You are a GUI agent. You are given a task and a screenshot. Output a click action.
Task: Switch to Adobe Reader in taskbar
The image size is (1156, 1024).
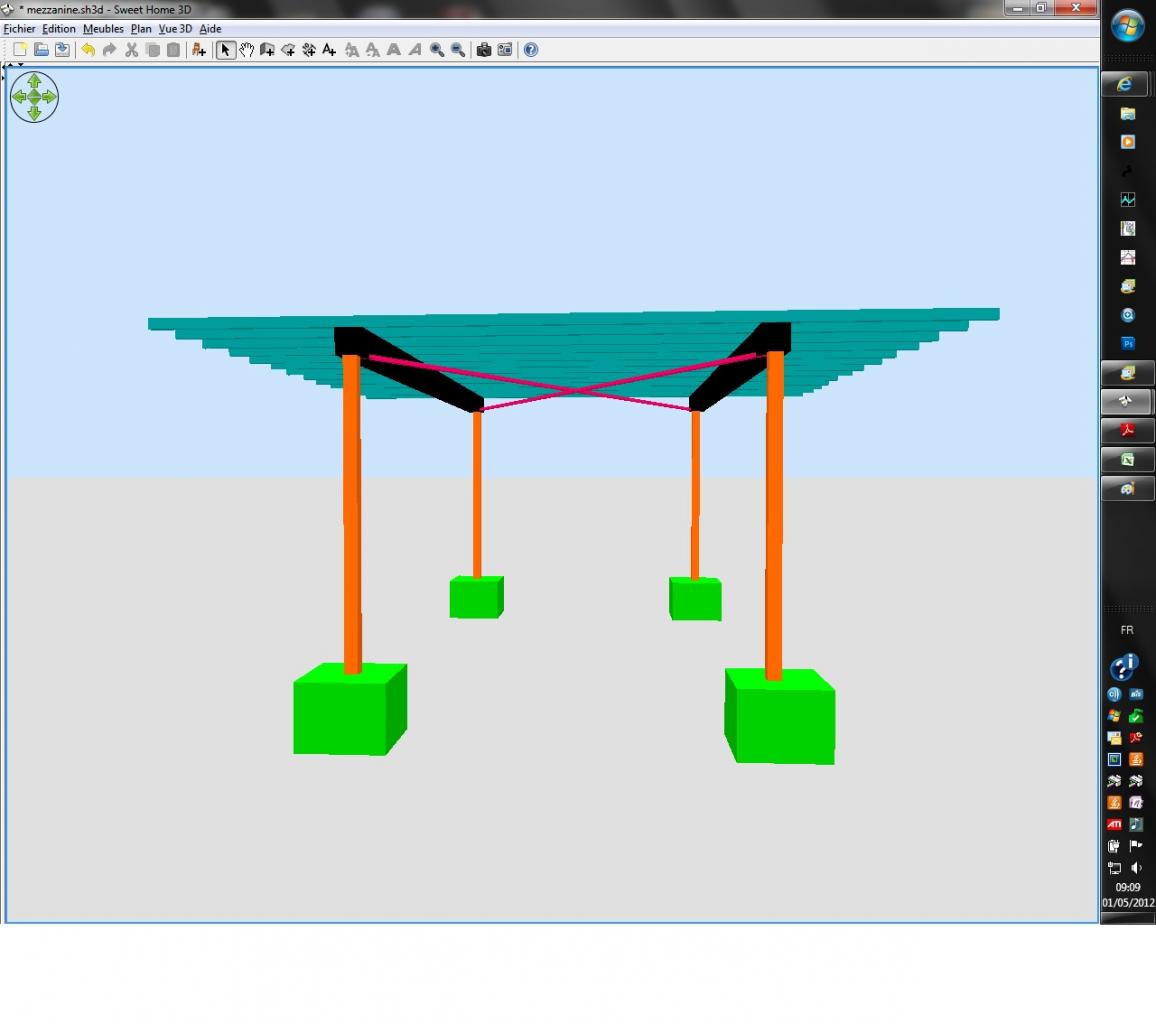(1127, 430)
